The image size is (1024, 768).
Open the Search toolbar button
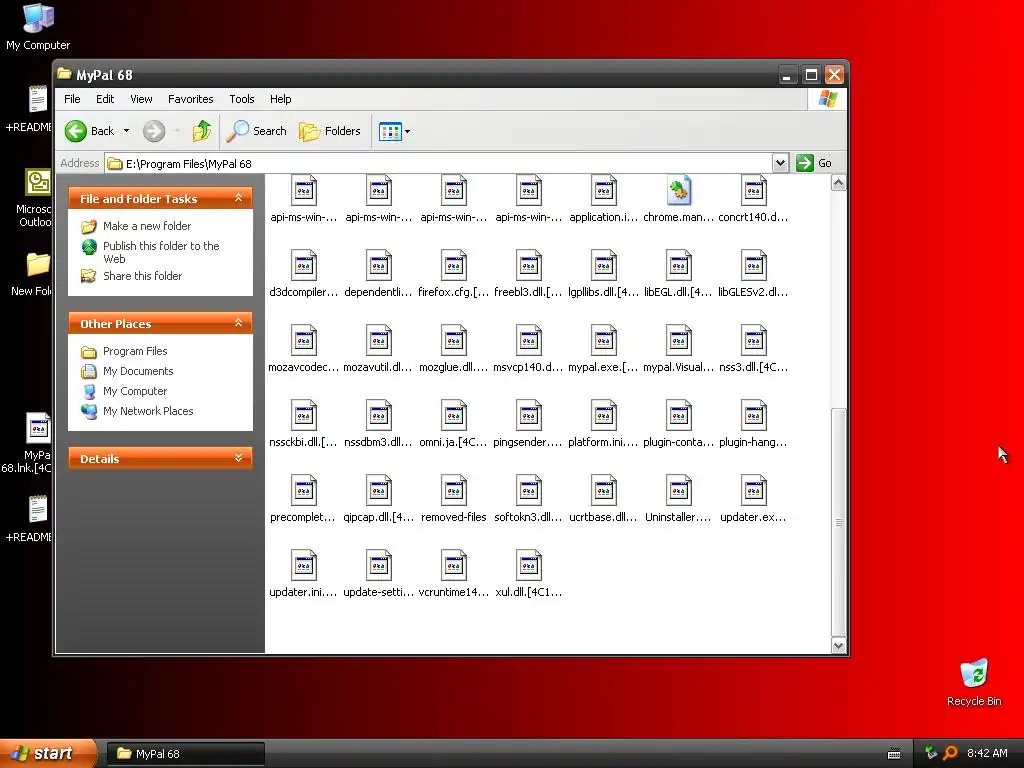257,131
